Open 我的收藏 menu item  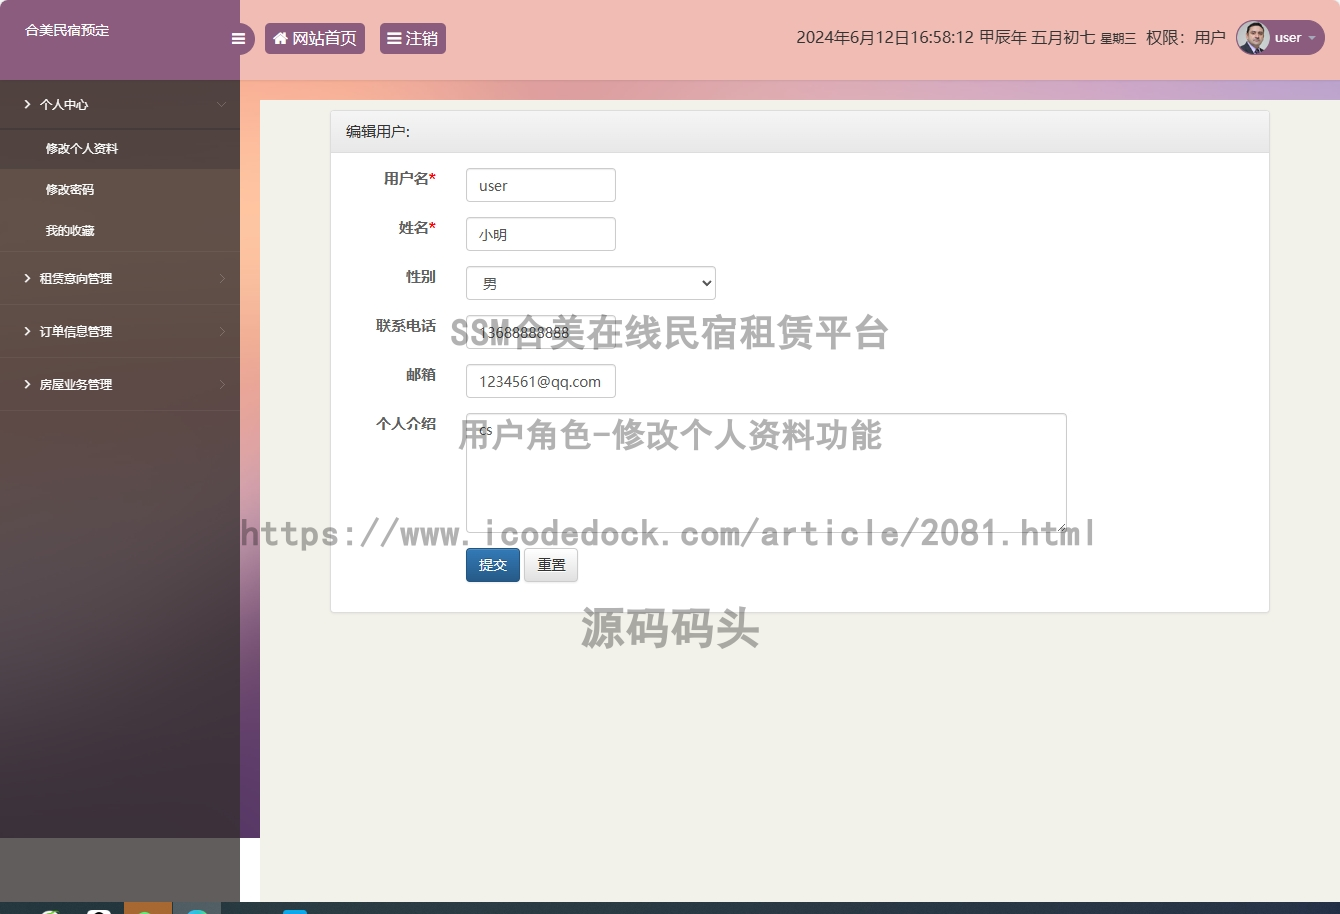point(120,230)
